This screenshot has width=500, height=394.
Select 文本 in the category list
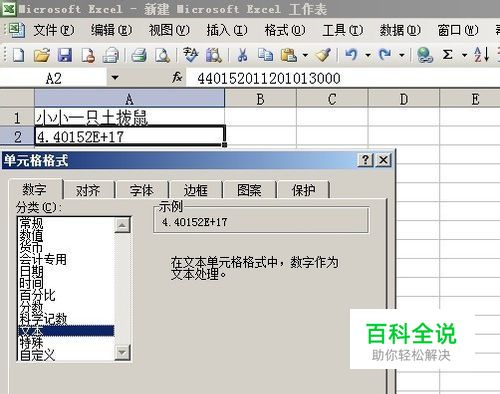pos(66,331)
